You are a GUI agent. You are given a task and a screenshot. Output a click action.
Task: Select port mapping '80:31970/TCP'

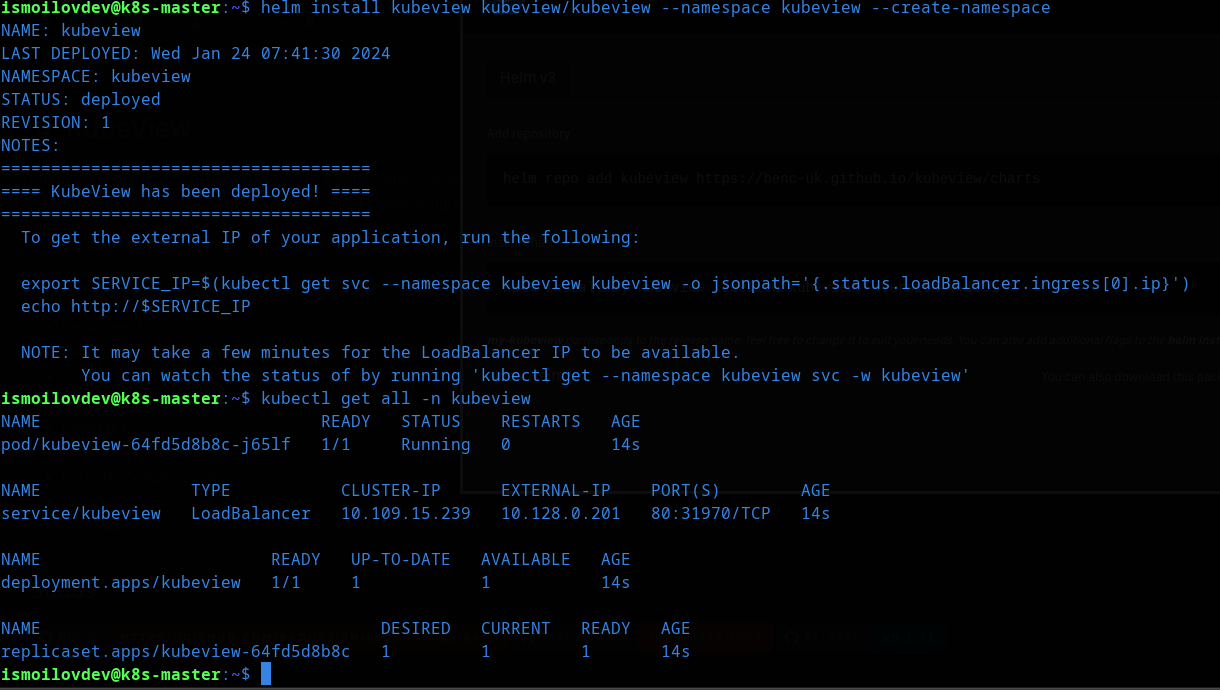point(711,514)
